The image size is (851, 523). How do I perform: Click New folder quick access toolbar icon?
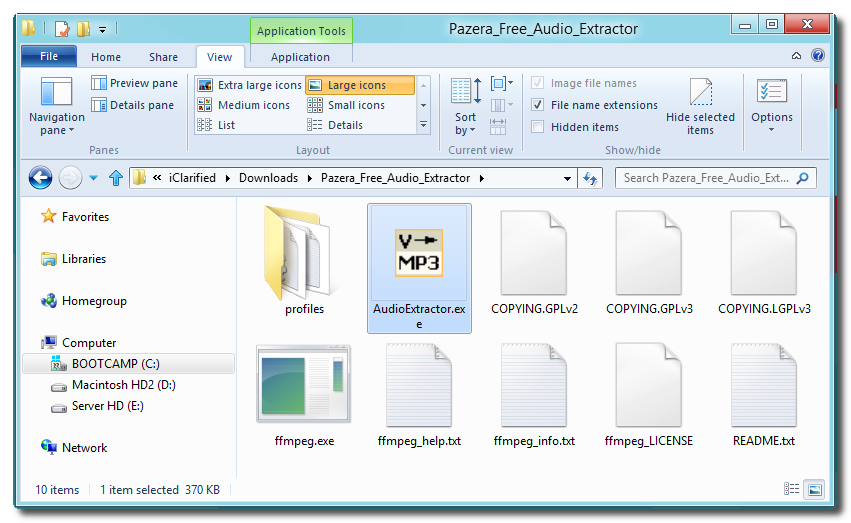point(83,28)
